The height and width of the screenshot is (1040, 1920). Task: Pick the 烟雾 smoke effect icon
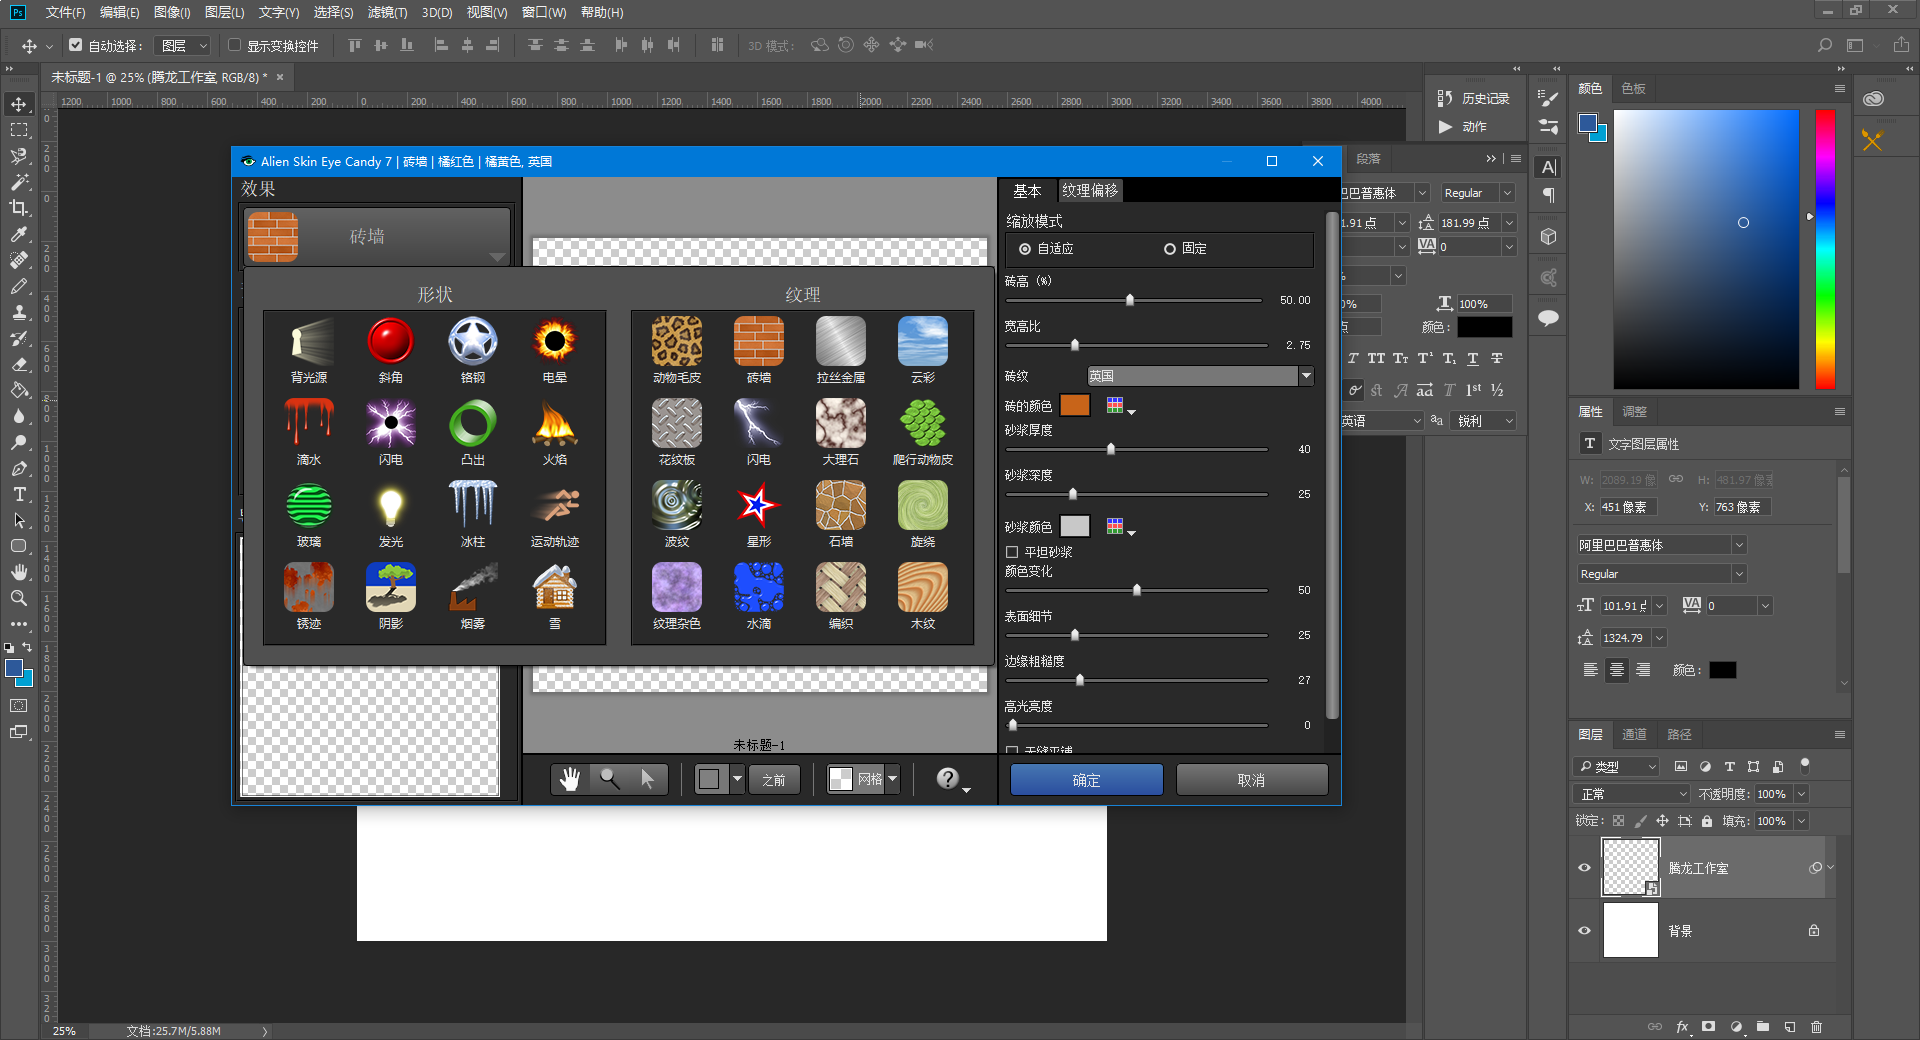(x=473, y=588)
